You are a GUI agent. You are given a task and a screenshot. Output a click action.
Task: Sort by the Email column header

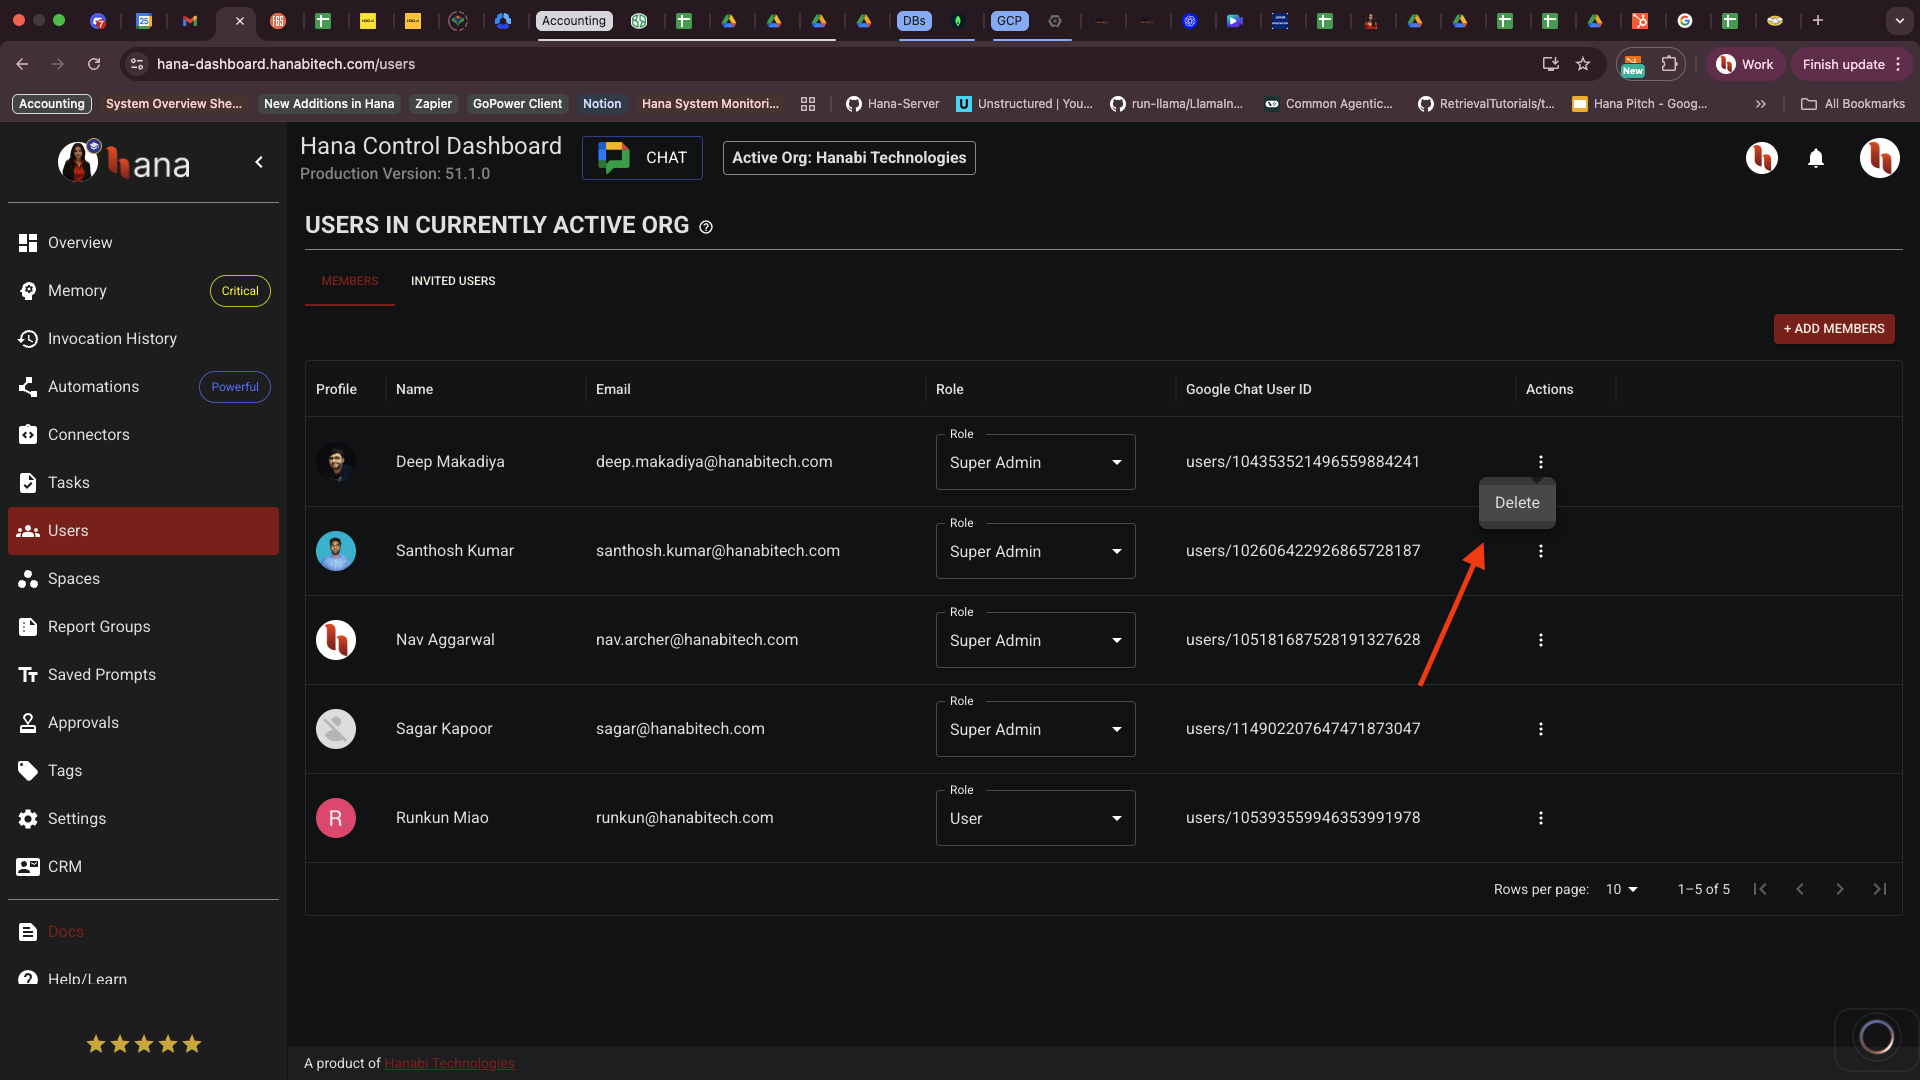pos(613,389)
